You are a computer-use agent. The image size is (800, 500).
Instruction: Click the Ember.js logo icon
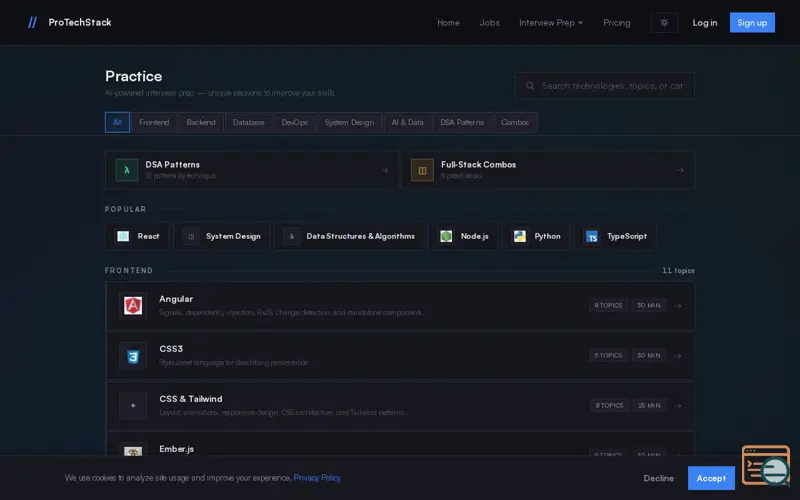[133, 449]
